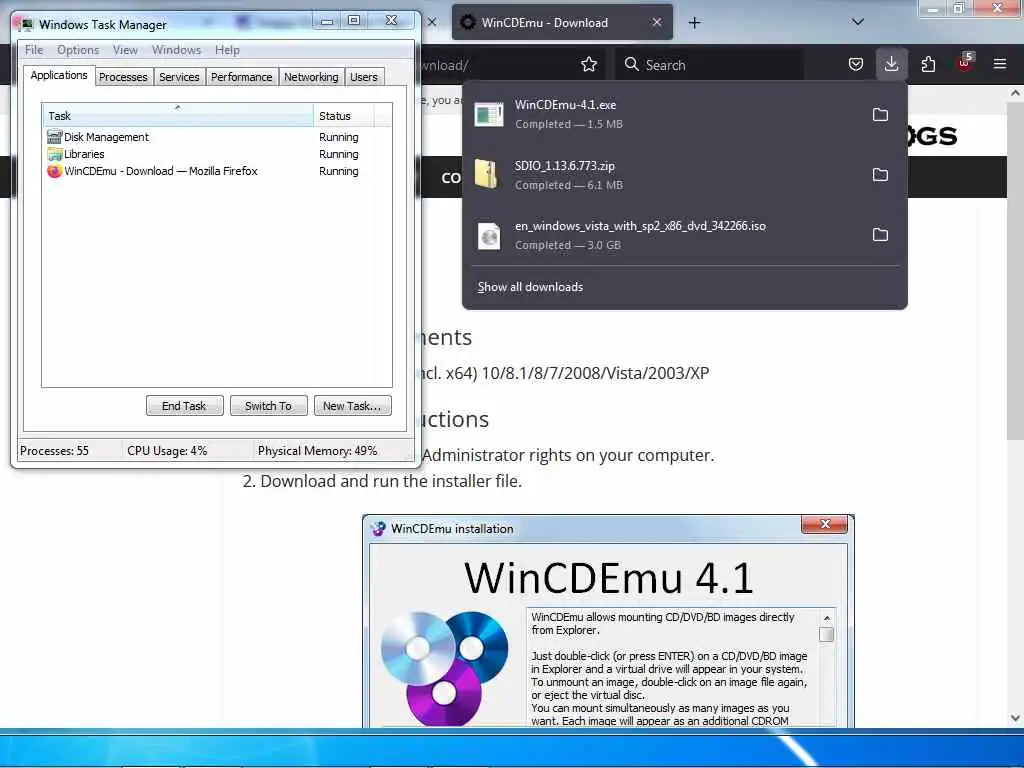
Task: Click the Firefox downloads toolbar icon
Action: [891, 64]
